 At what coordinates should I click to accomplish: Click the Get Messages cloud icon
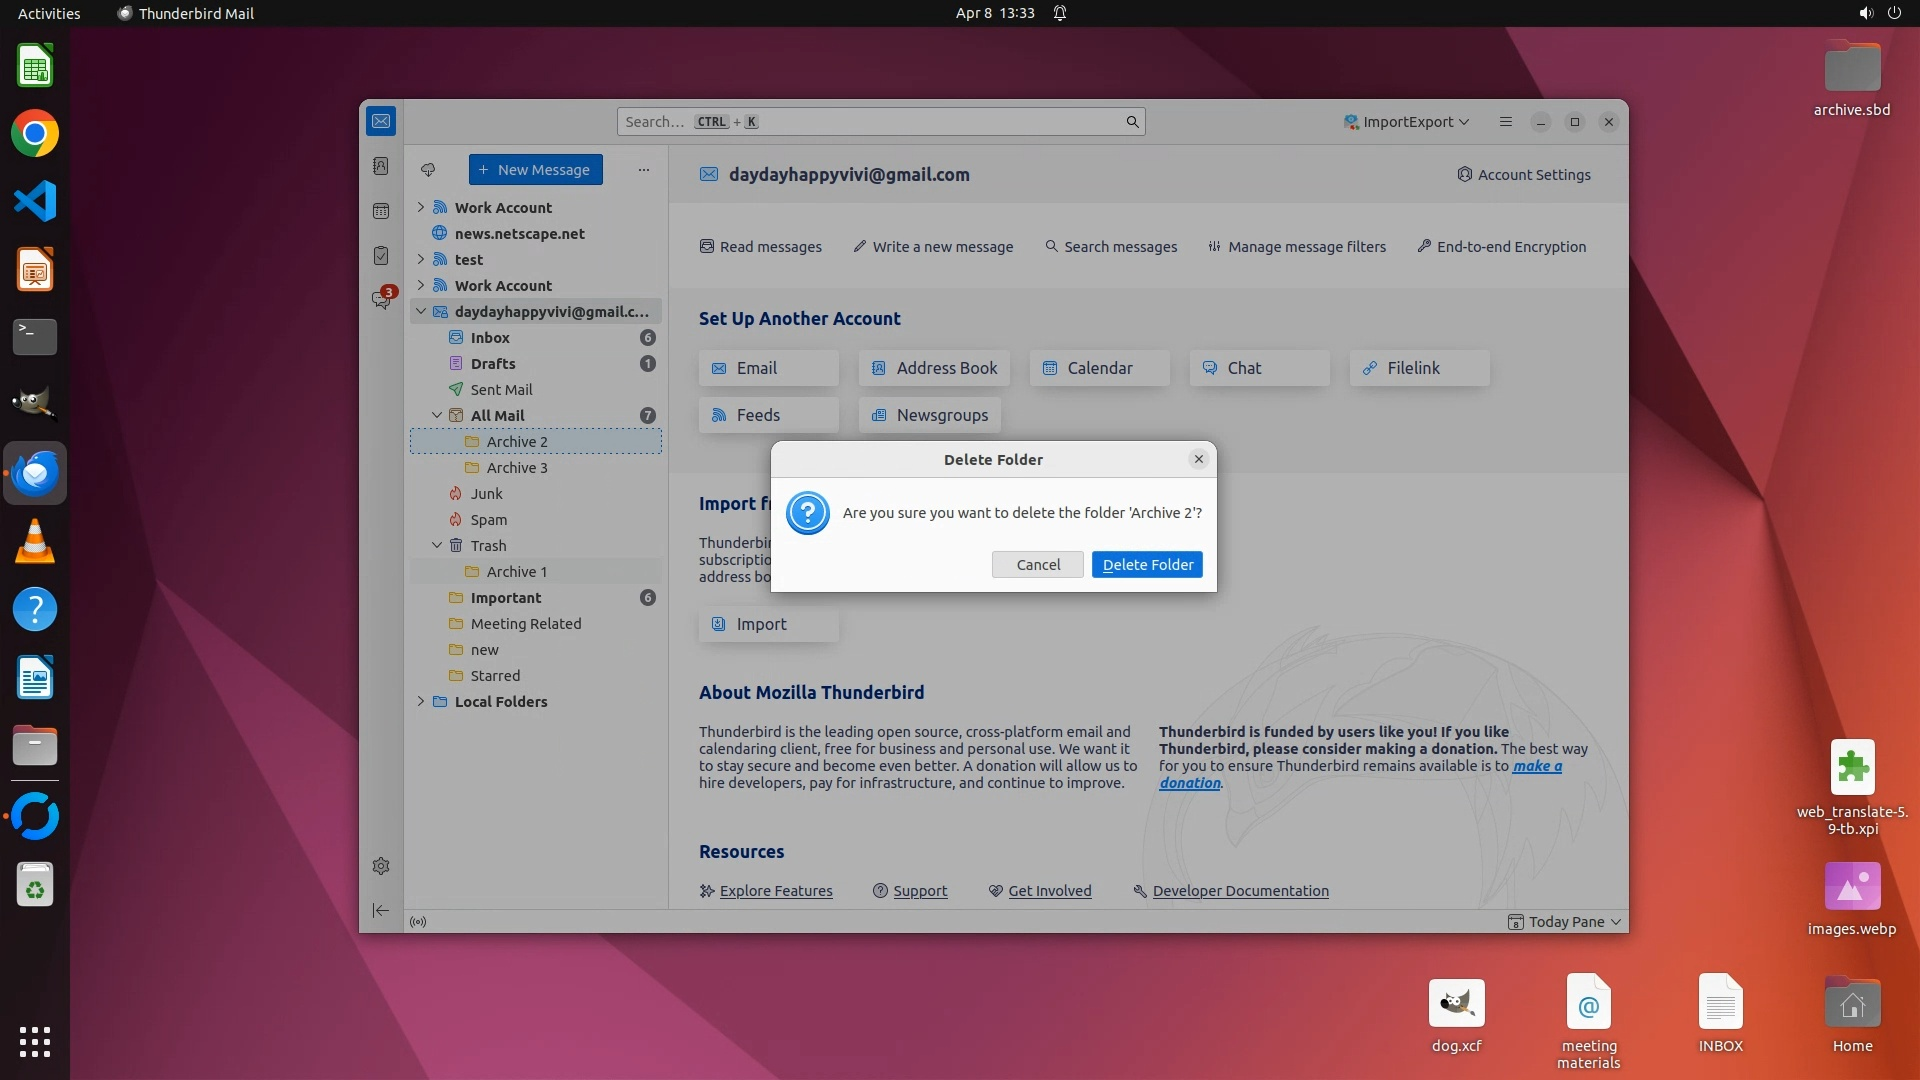coord(428,170)
